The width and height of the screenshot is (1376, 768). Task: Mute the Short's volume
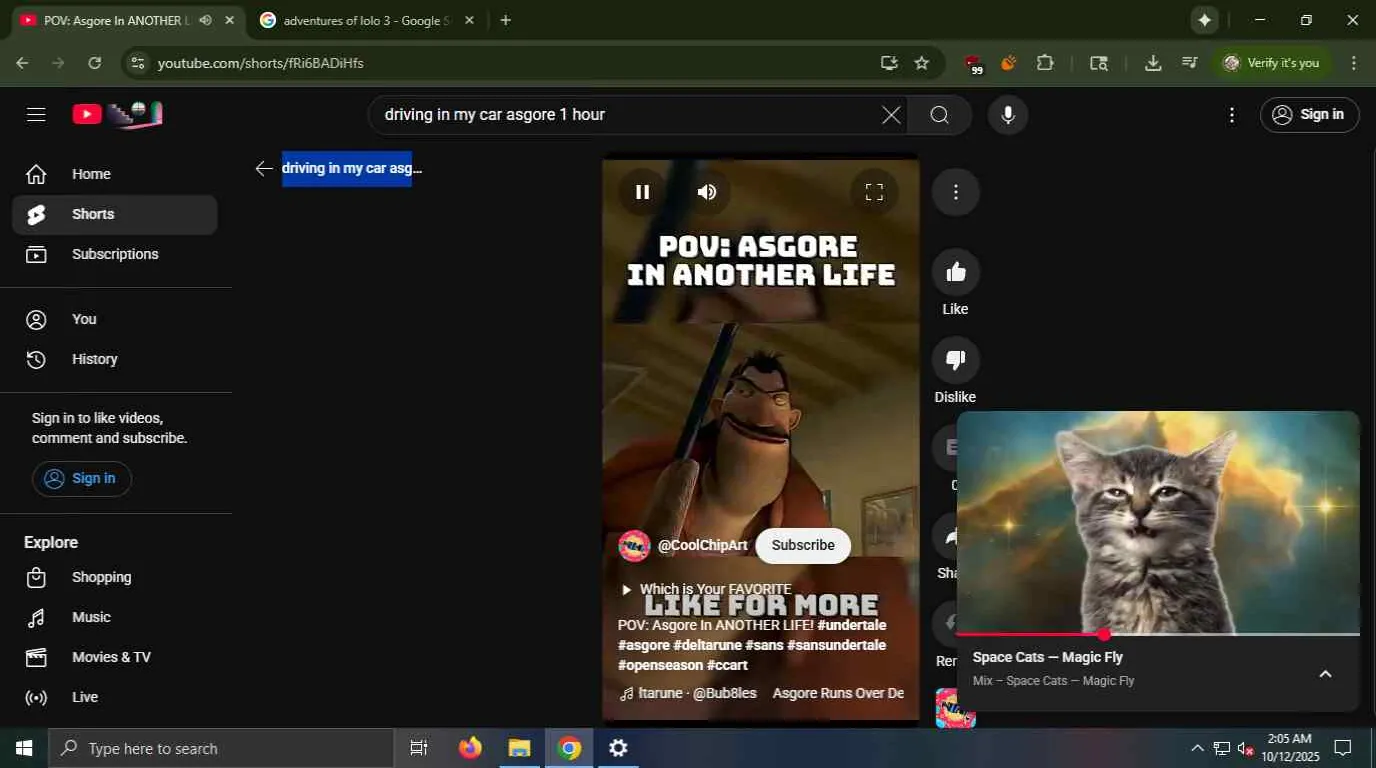click(707, 192)
